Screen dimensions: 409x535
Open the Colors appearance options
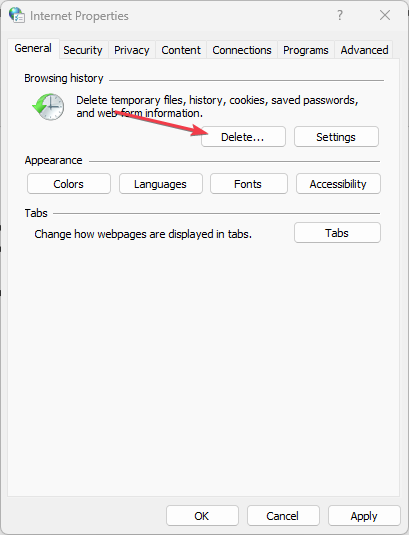coord(69,184)
